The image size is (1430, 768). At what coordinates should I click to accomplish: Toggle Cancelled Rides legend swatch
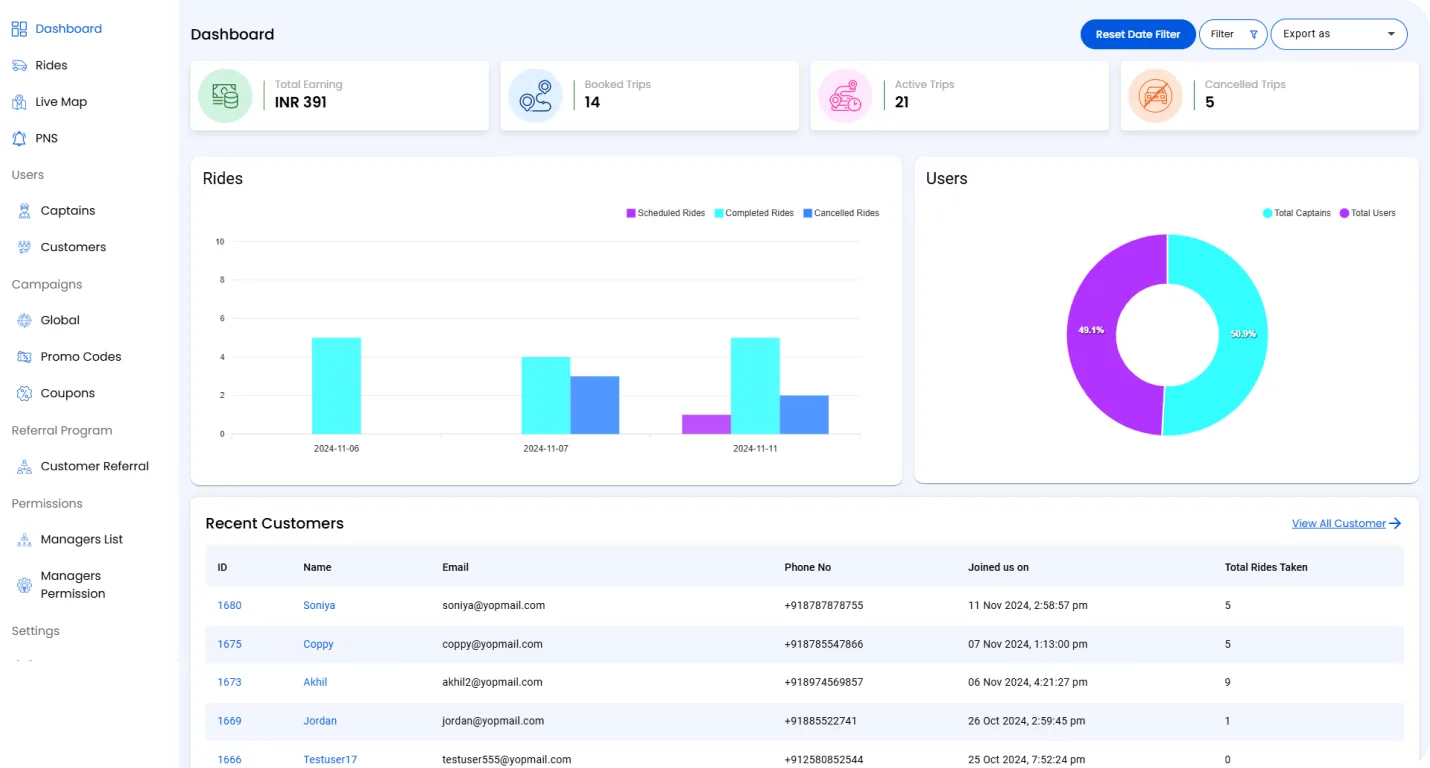coord(808,213)
